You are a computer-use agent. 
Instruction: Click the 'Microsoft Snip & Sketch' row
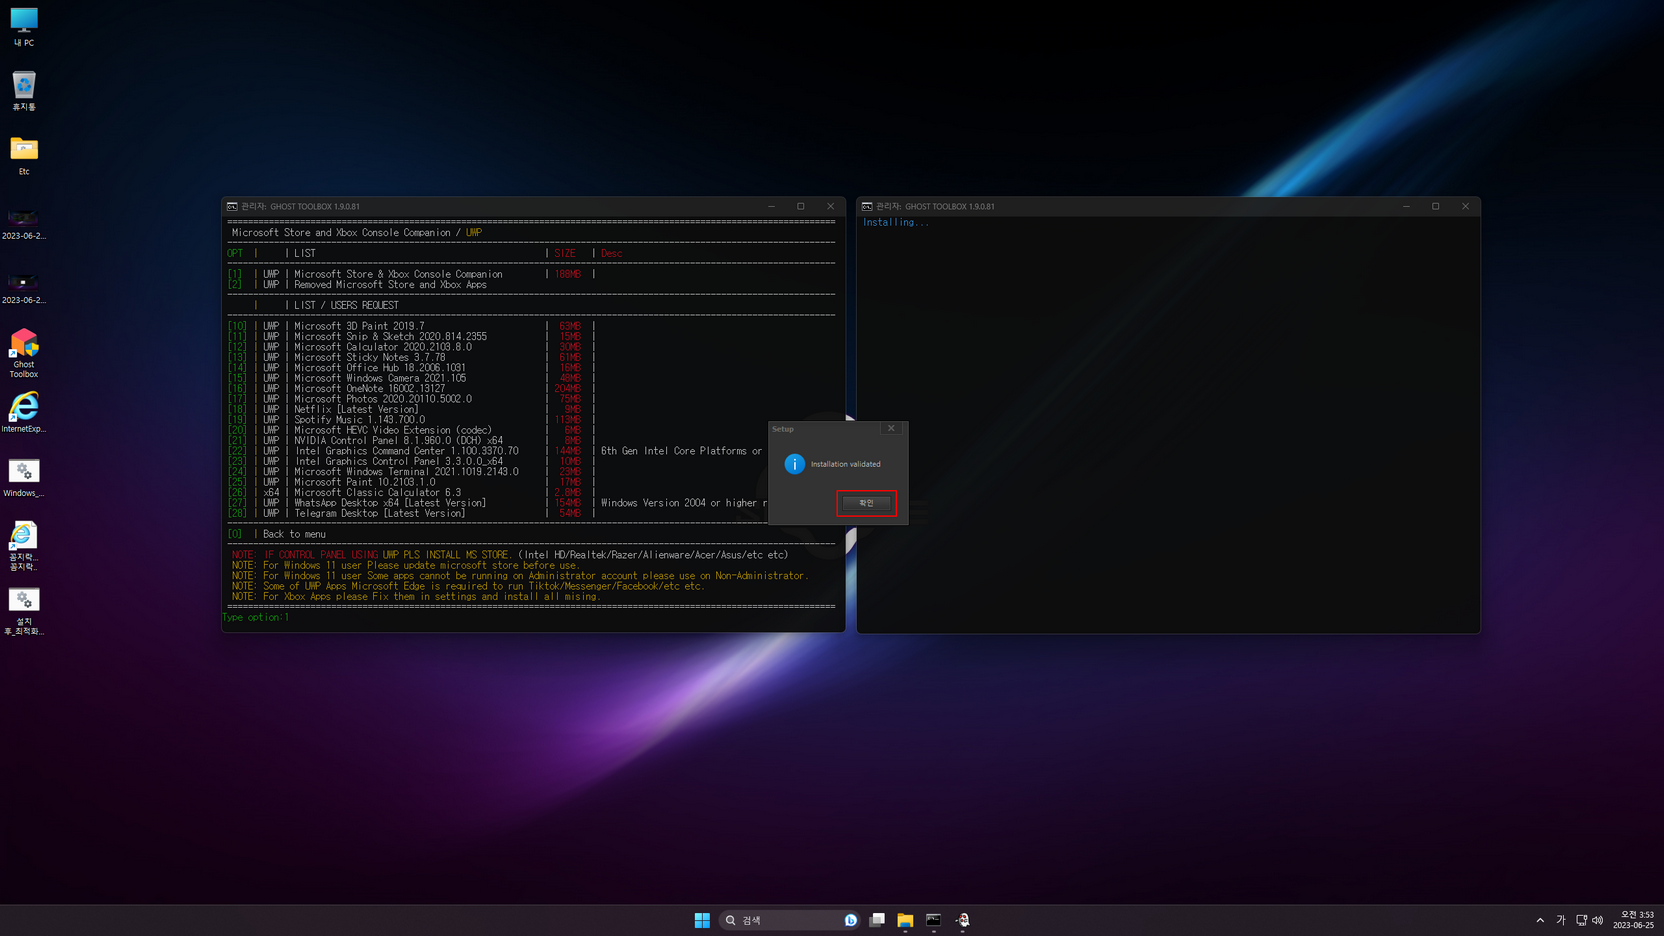tap(411, 336)
